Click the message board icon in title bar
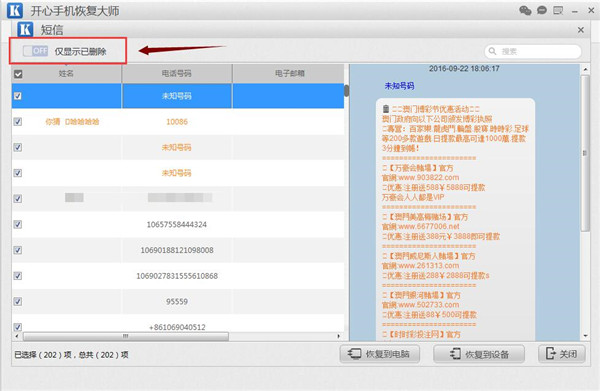 (558, 10)
